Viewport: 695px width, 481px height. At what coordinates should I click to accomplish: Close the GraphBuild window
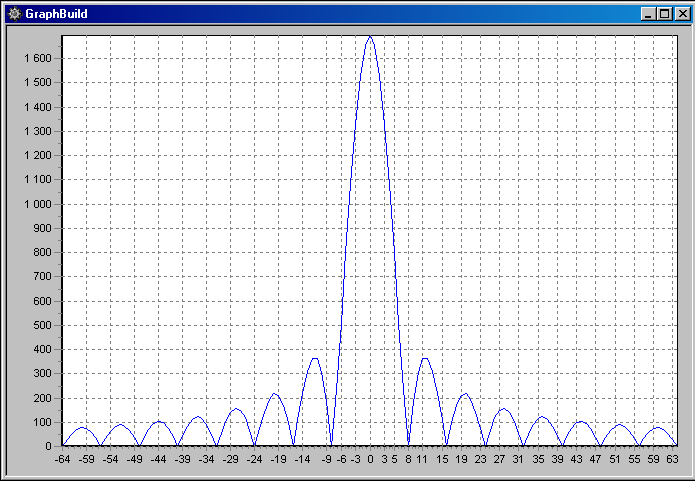pos(682,14)
